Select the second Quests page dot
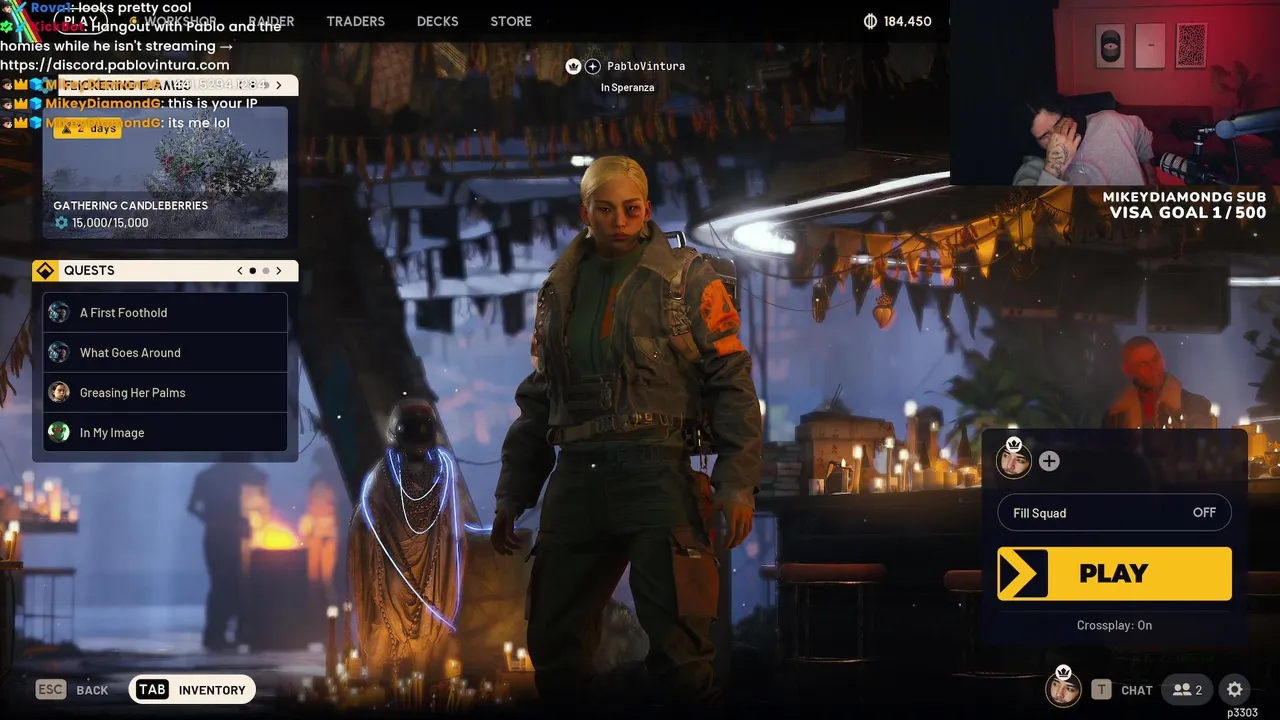The image size is (1280, 720). (x=266, y=271)
